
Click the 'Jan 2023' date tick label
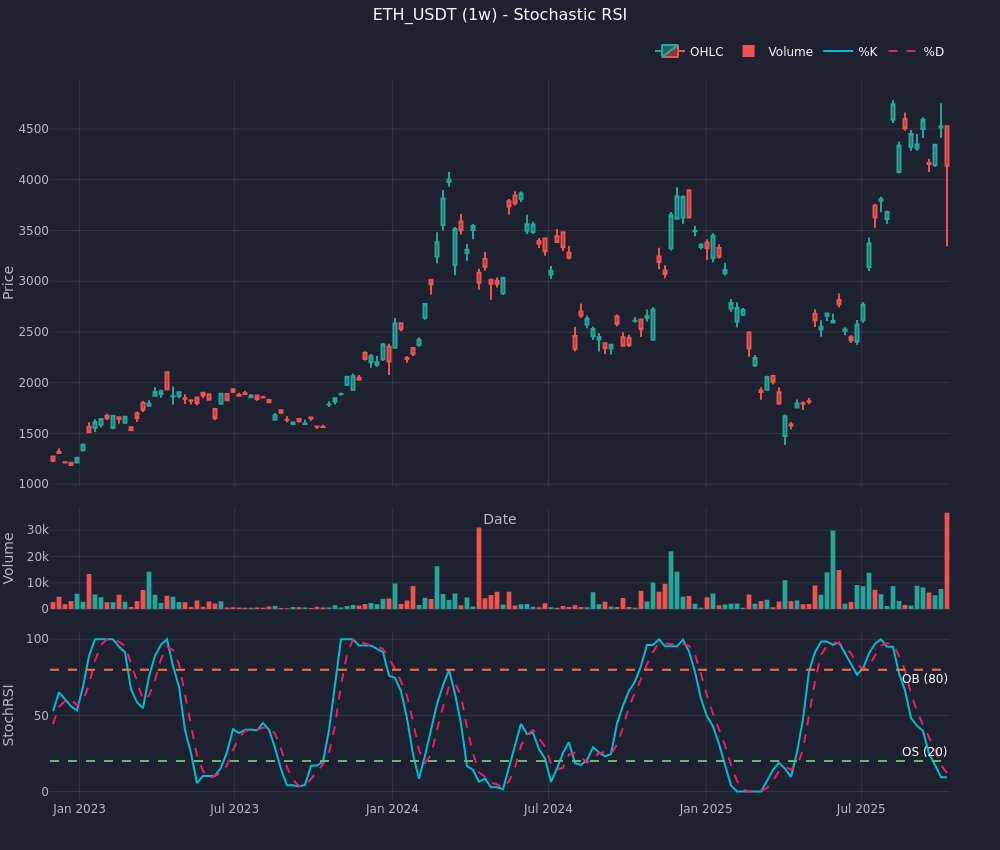79,809
